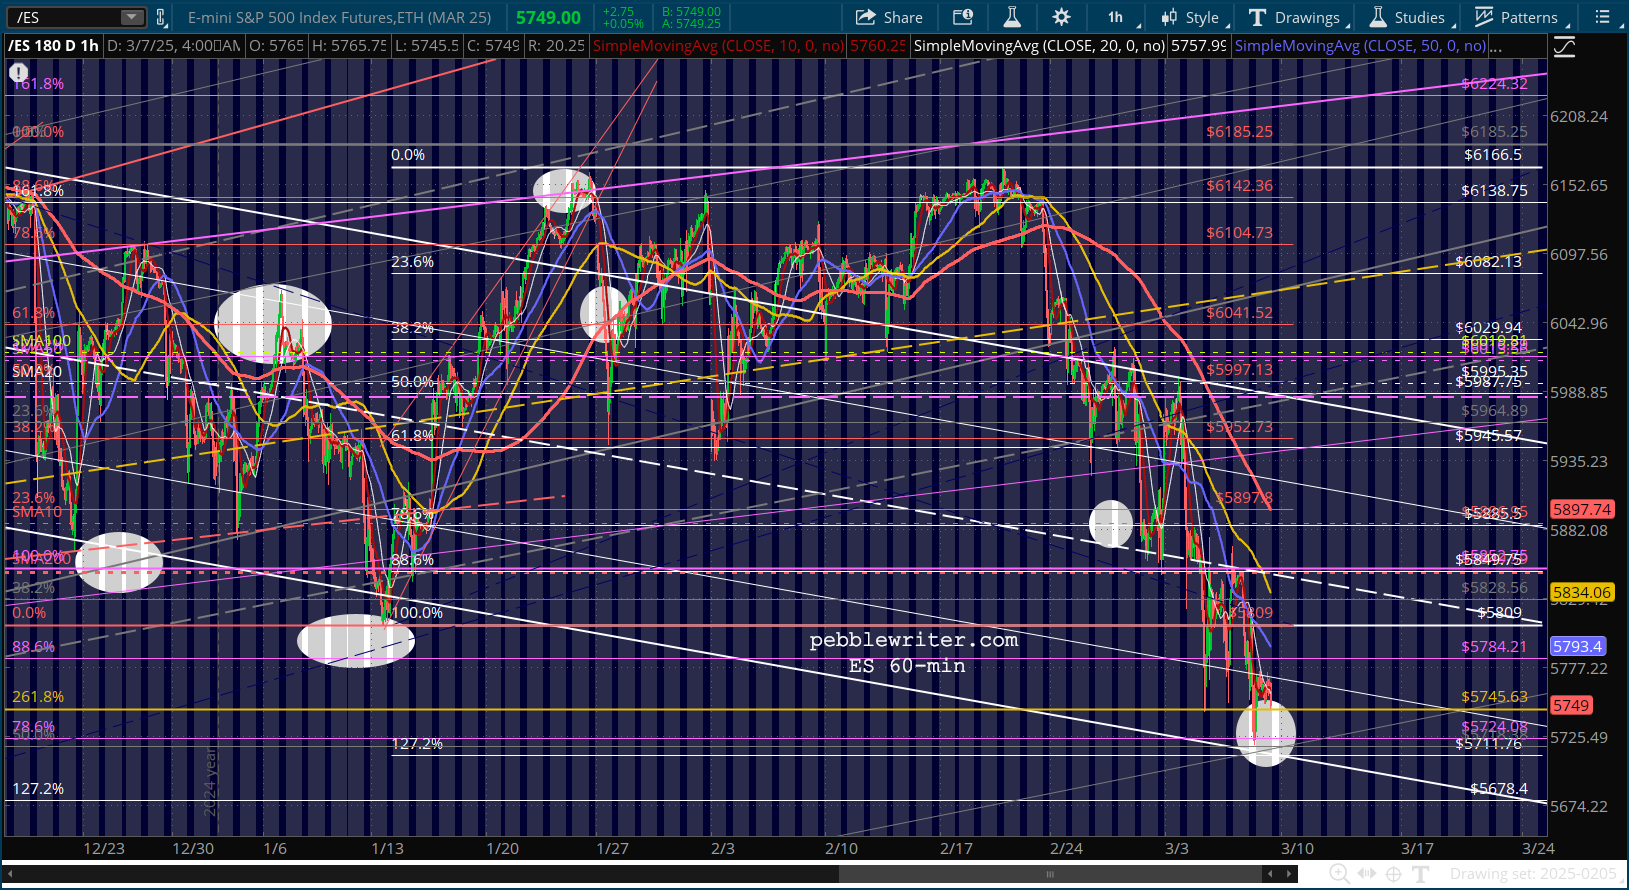Open chart settings gear icon
The image size is (1629, 890).
[1061, 17]
